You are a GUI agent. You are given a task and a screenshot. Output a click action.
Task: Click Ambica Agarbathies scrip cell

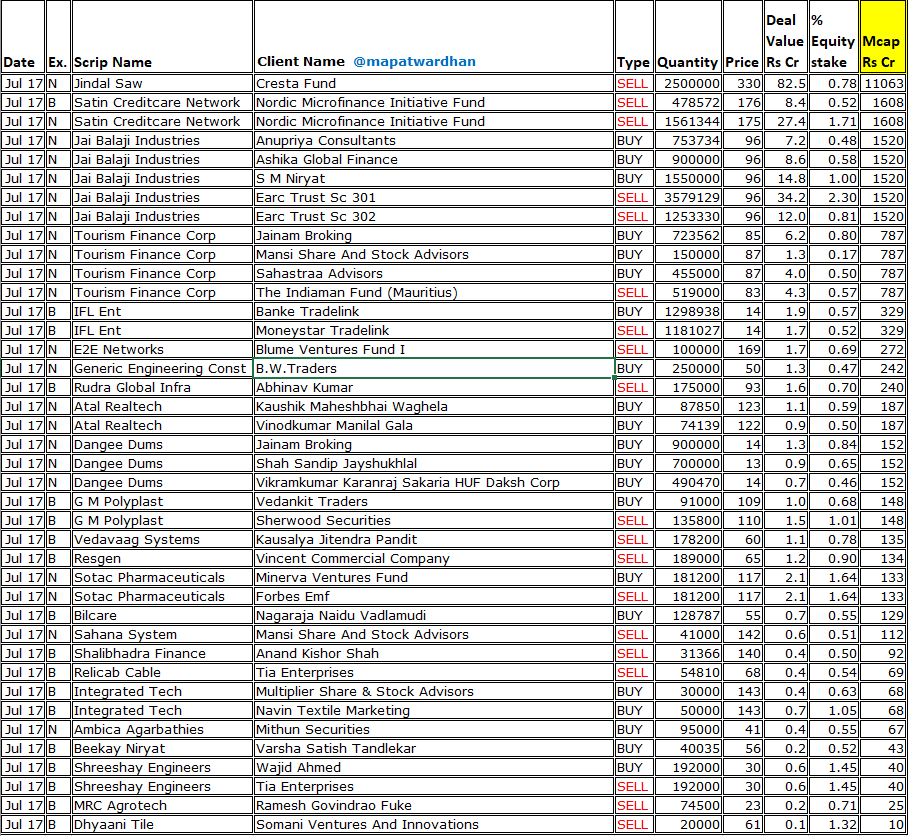(x=162, y=729)
